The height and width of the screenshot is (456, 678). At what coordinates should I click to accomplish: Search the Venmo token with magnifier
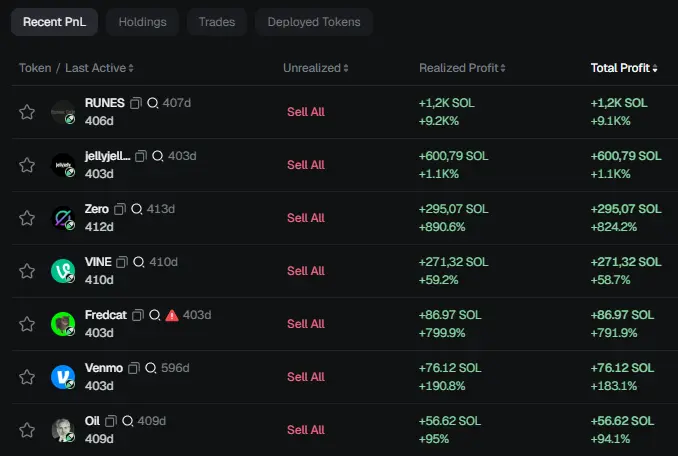coord(151,368)
